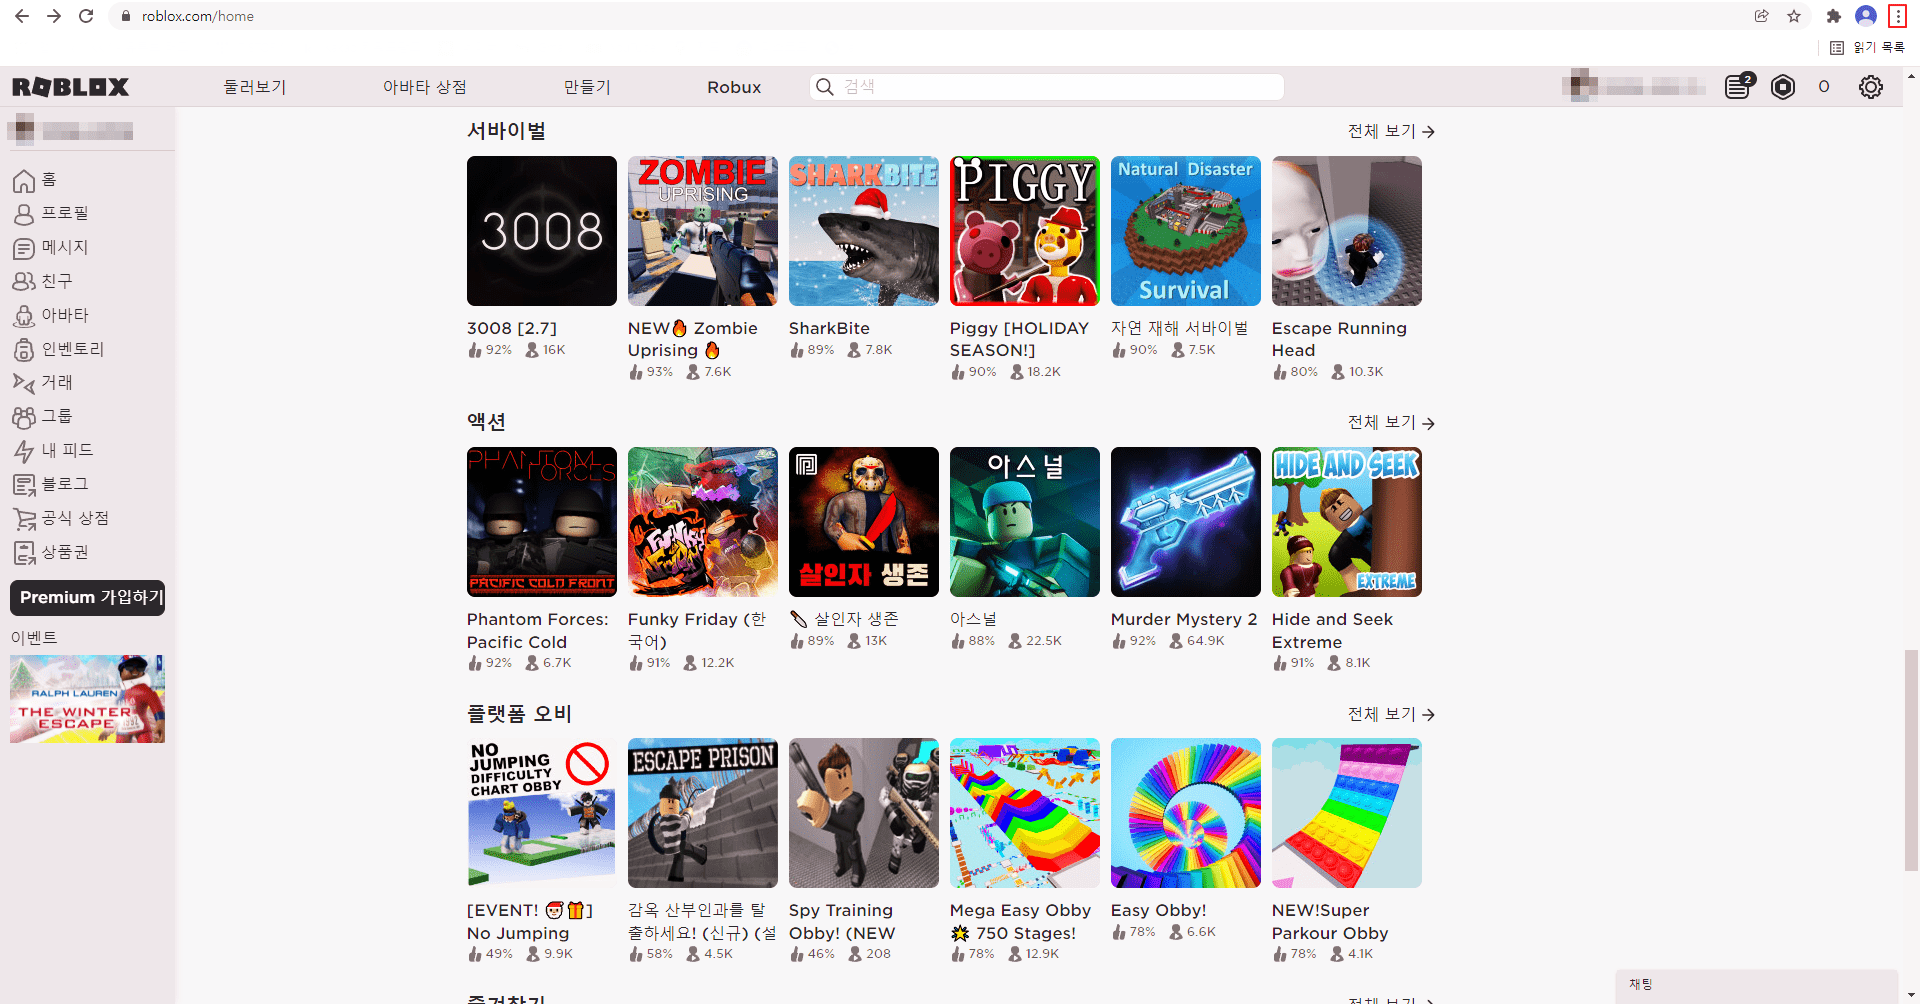Open the Discover (둘러보기) nav menu
Image resolution: width=1920 pixels, height=1004 pixels.
coord(255,87)
